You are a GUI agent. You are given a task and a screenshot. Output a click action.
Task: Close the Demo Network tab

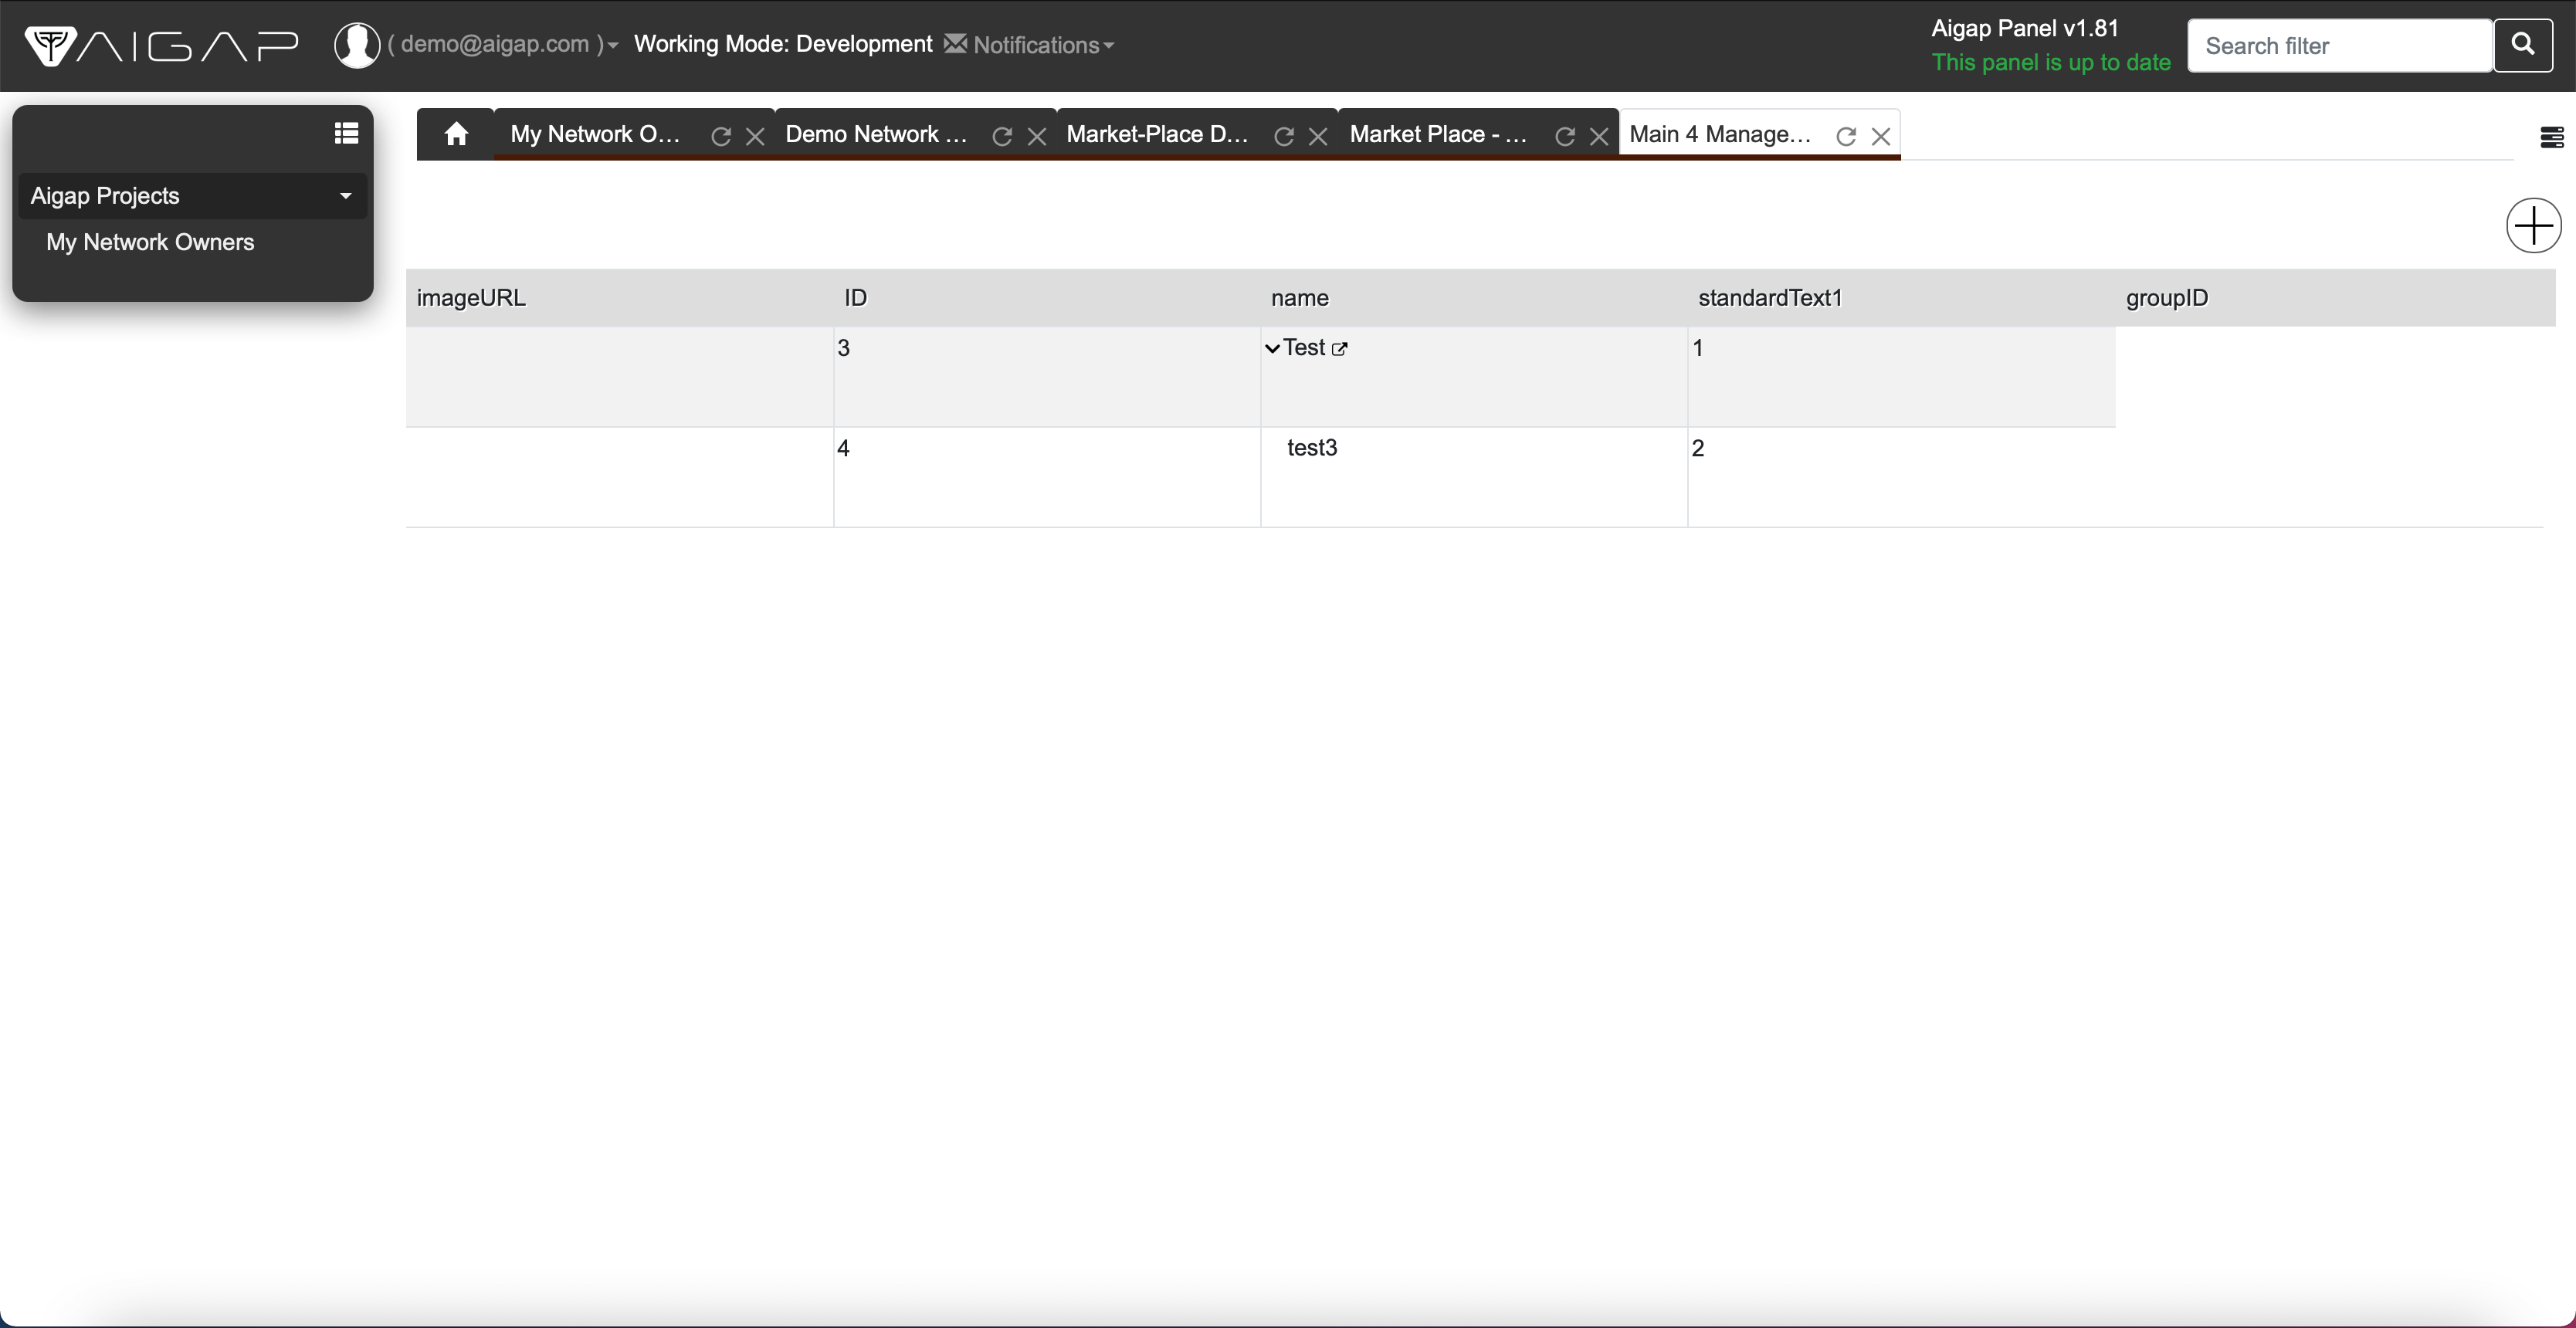point(1037,136)
